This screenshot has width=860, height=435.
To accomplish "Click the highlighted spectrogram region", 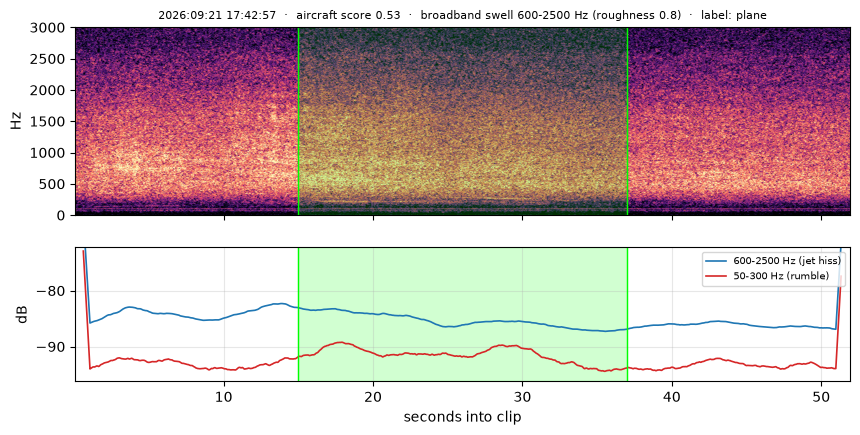I will point(463,121).
